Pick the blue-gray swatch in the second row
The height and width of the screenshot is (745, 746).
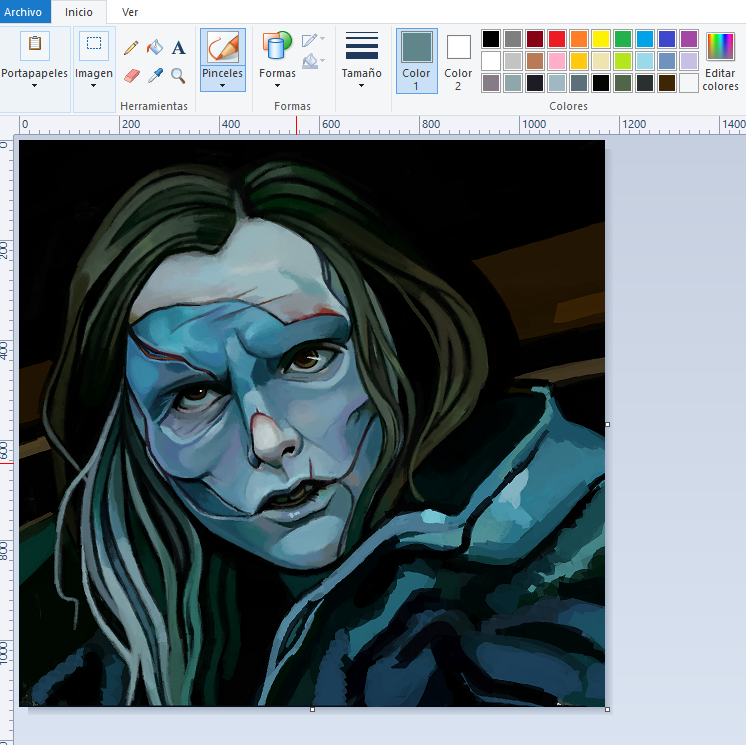coord(667,61)
